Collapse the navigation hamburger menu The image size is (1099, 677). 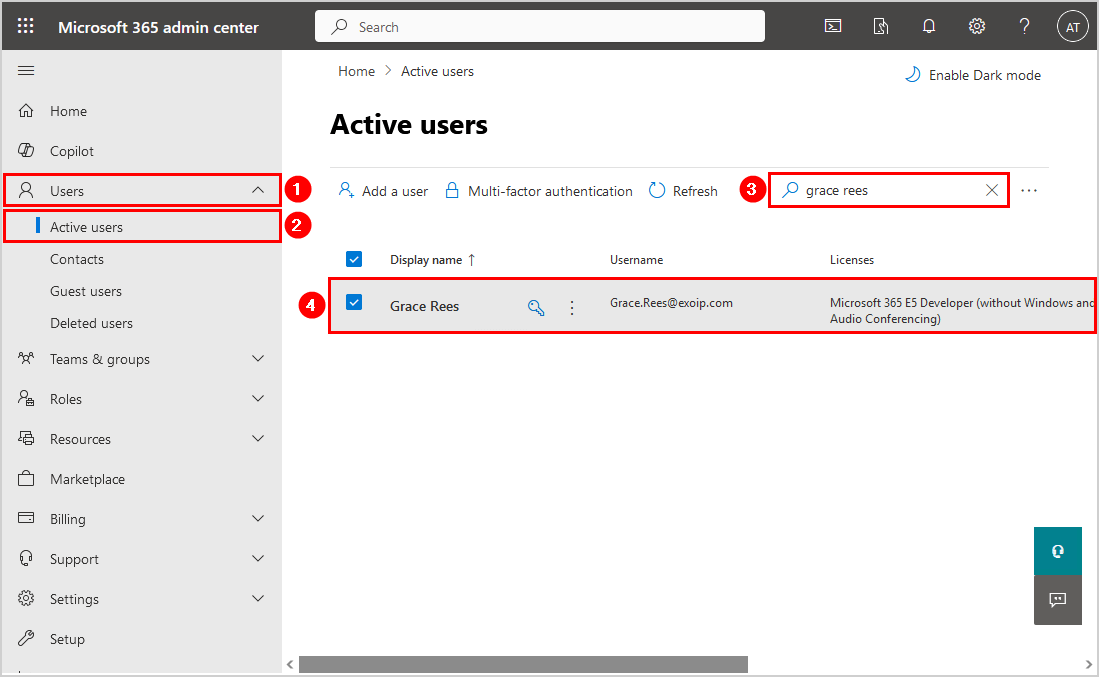point(26,70)
